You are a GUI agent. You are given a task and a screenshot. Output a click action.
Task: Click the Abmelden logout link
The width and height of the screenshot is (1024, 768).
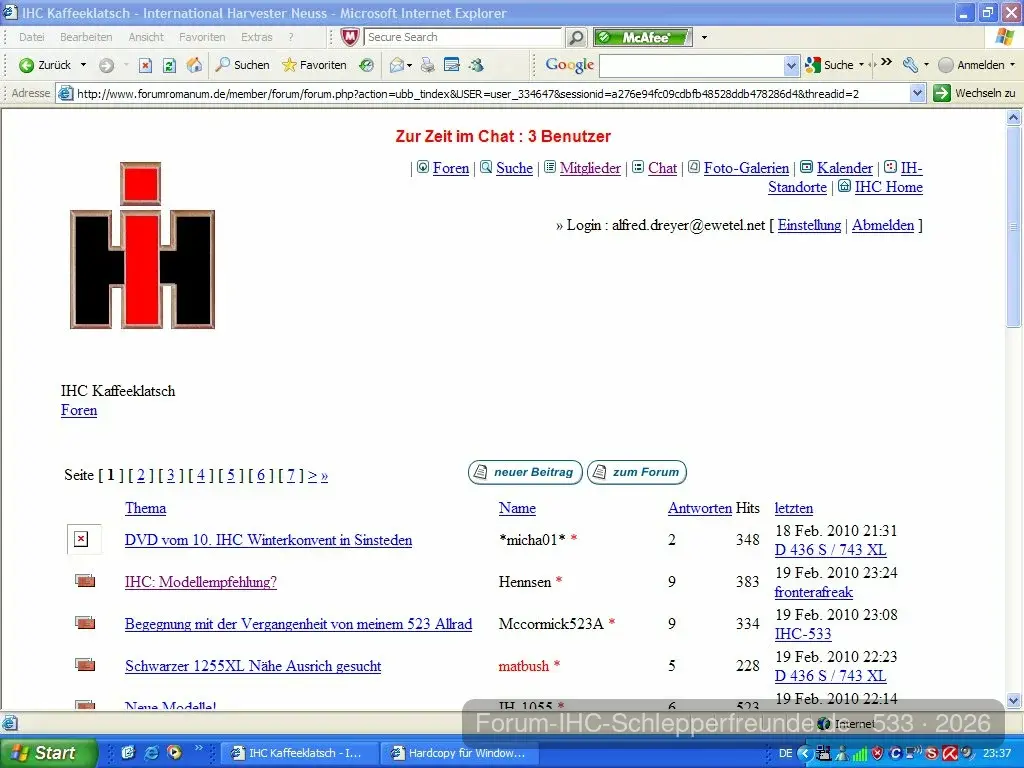(882, 225)
